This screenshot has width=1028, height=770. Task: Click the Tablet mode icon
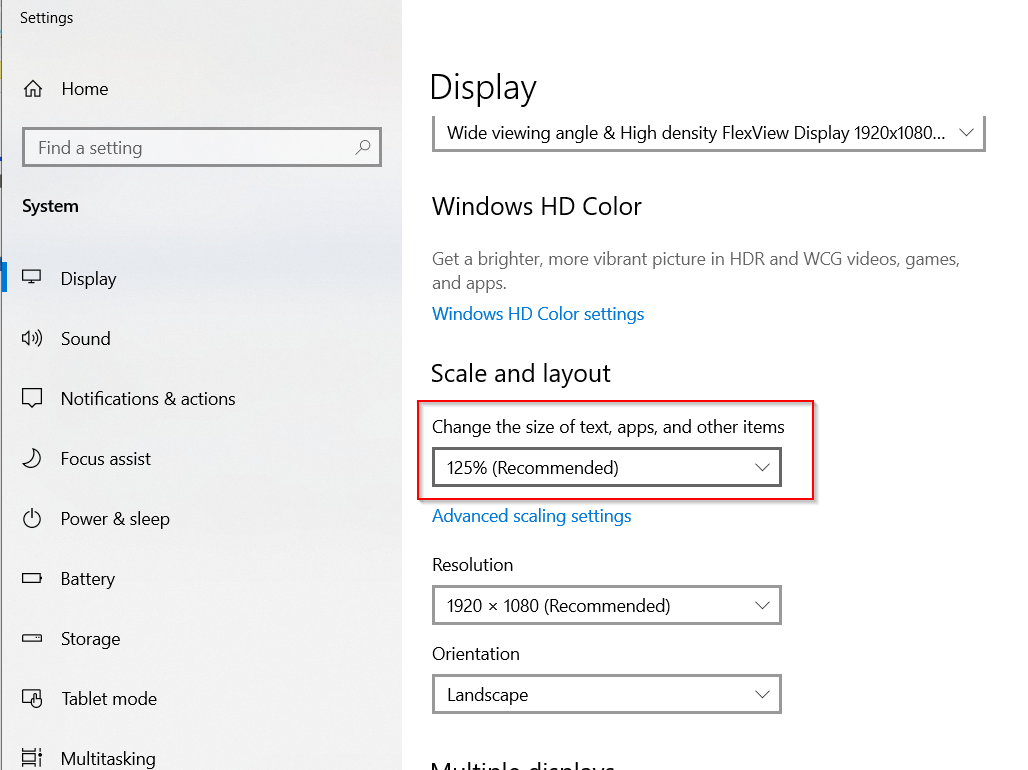[32, 698]
